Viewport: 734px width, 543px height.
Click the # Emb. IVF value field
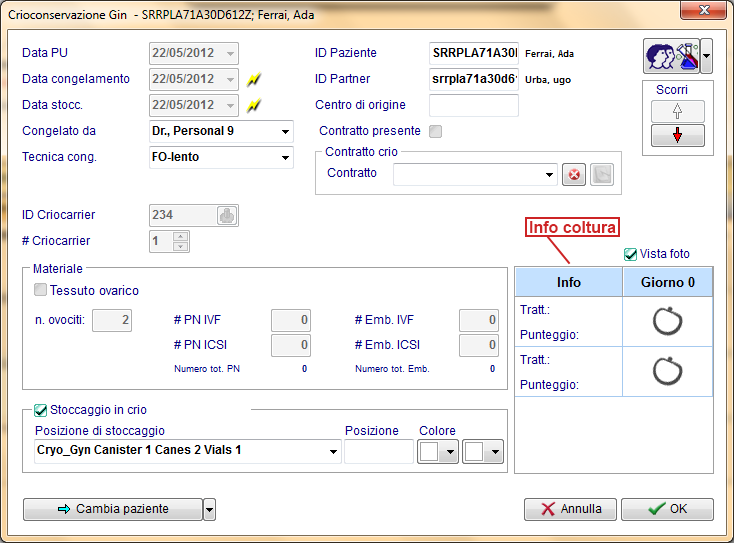(479, 320)
